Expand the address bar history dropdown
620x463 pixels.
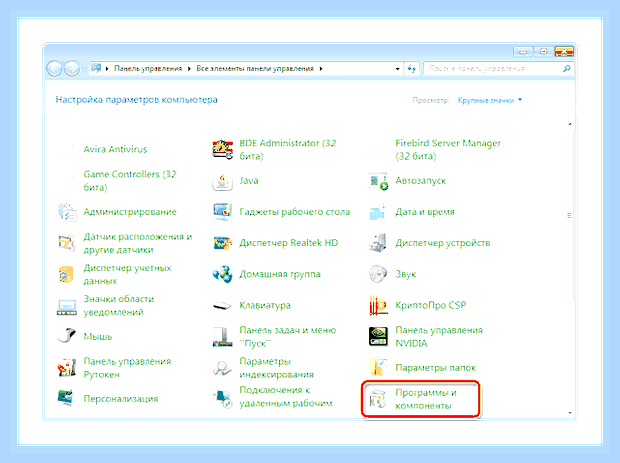[397, 69]
